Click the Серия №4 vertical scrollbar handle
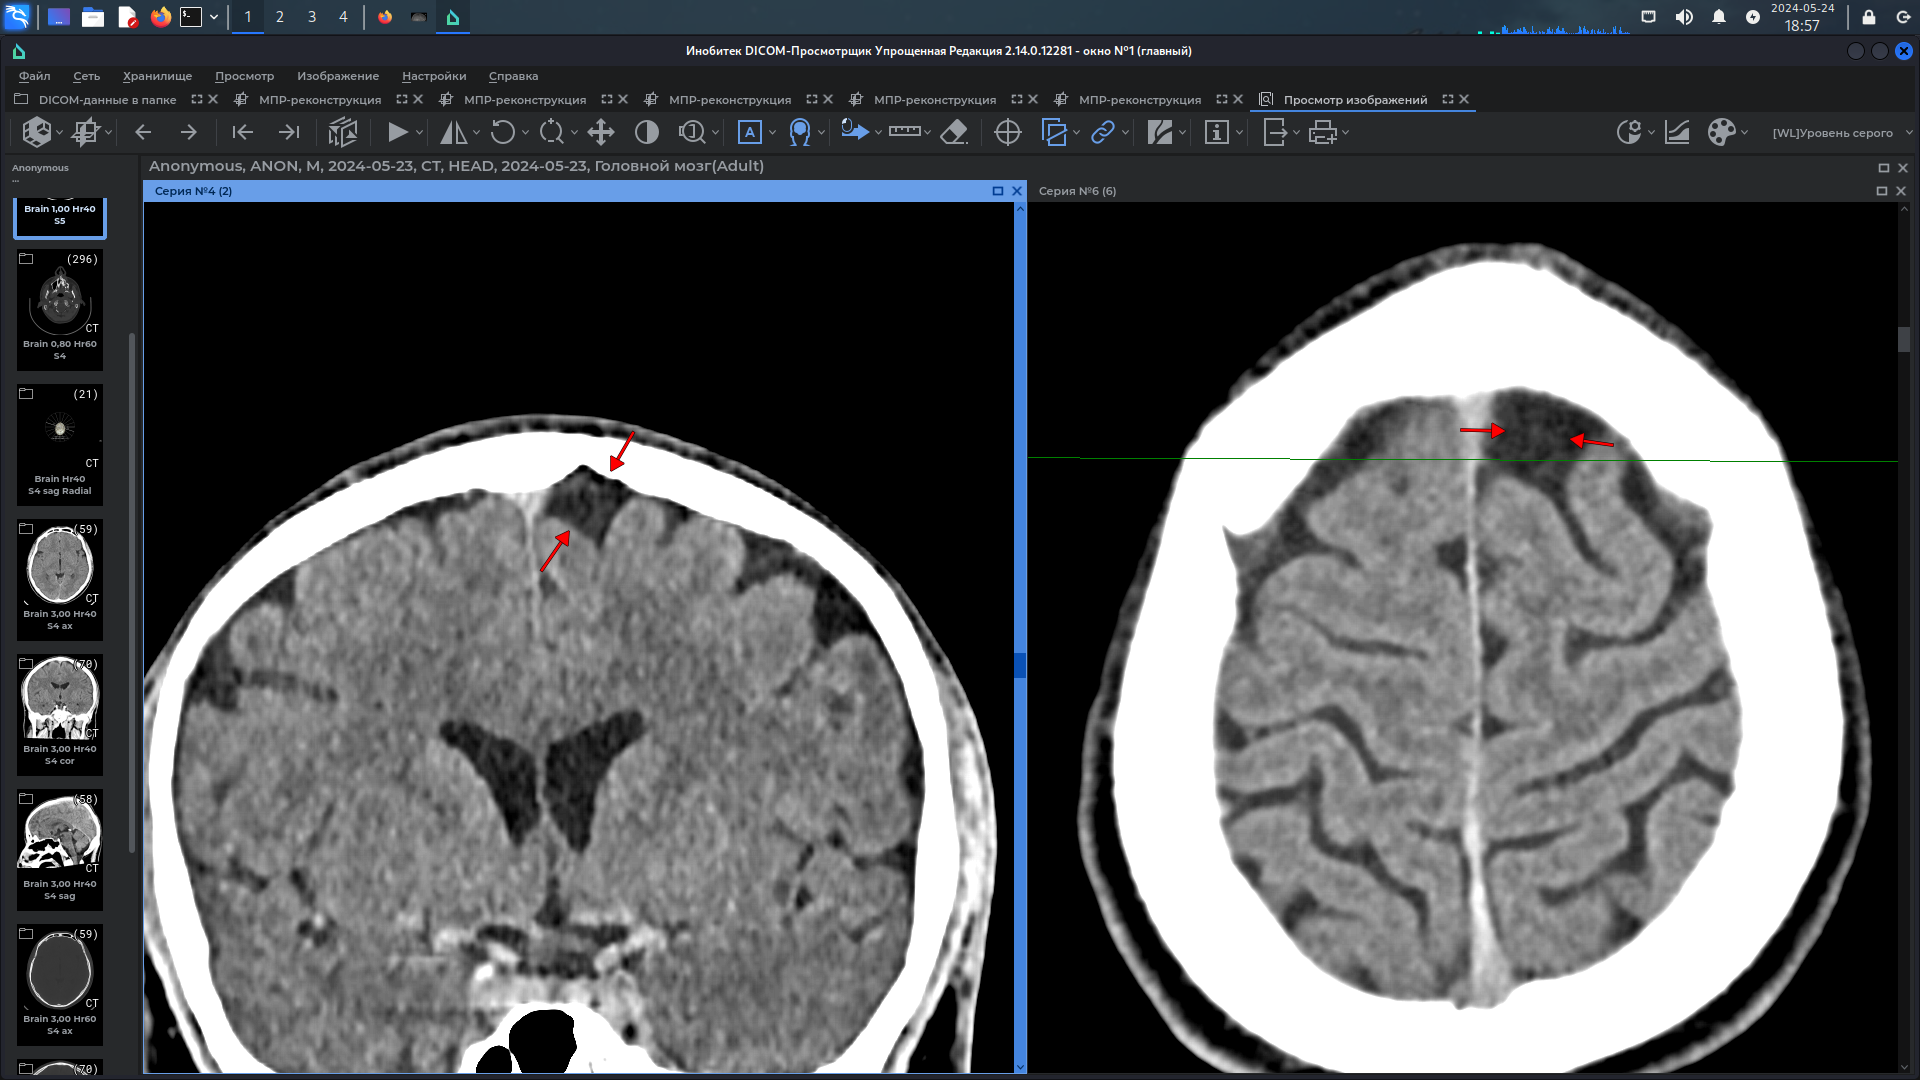Screen dimensions: 1920x1080 pyautogui.click(x=1020, y=665)
